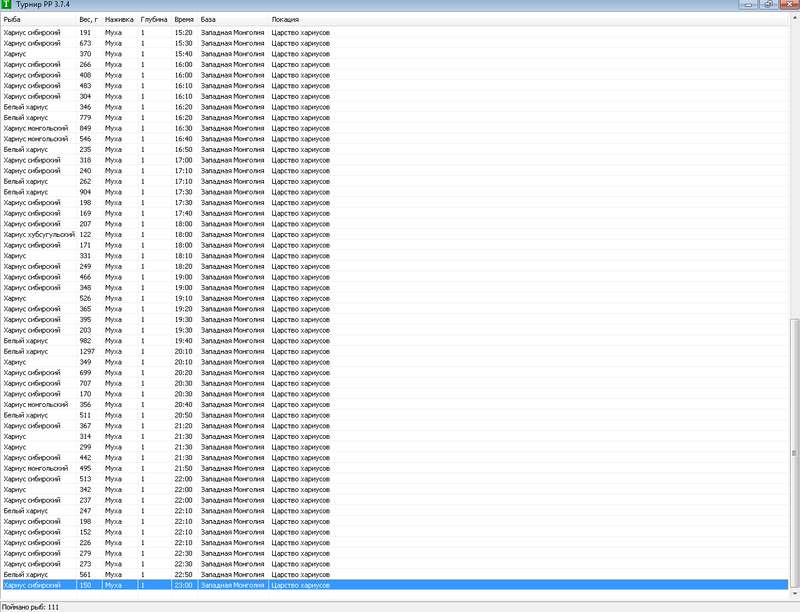This screenshot has width=800, height=612.
Task: Click the time cell 22:50
Action: click(183, 575)
